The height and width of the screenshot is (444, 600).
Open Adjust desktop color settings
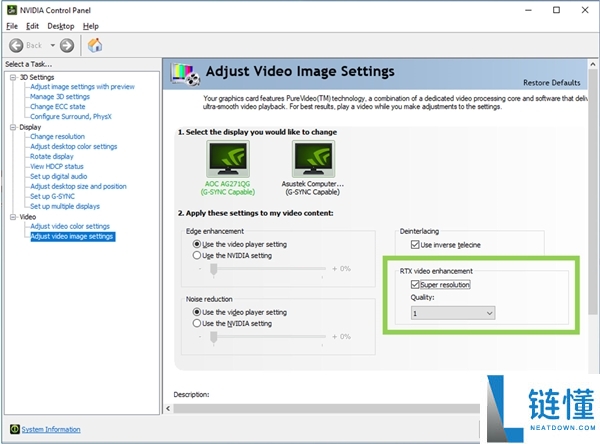coord(73,146)
